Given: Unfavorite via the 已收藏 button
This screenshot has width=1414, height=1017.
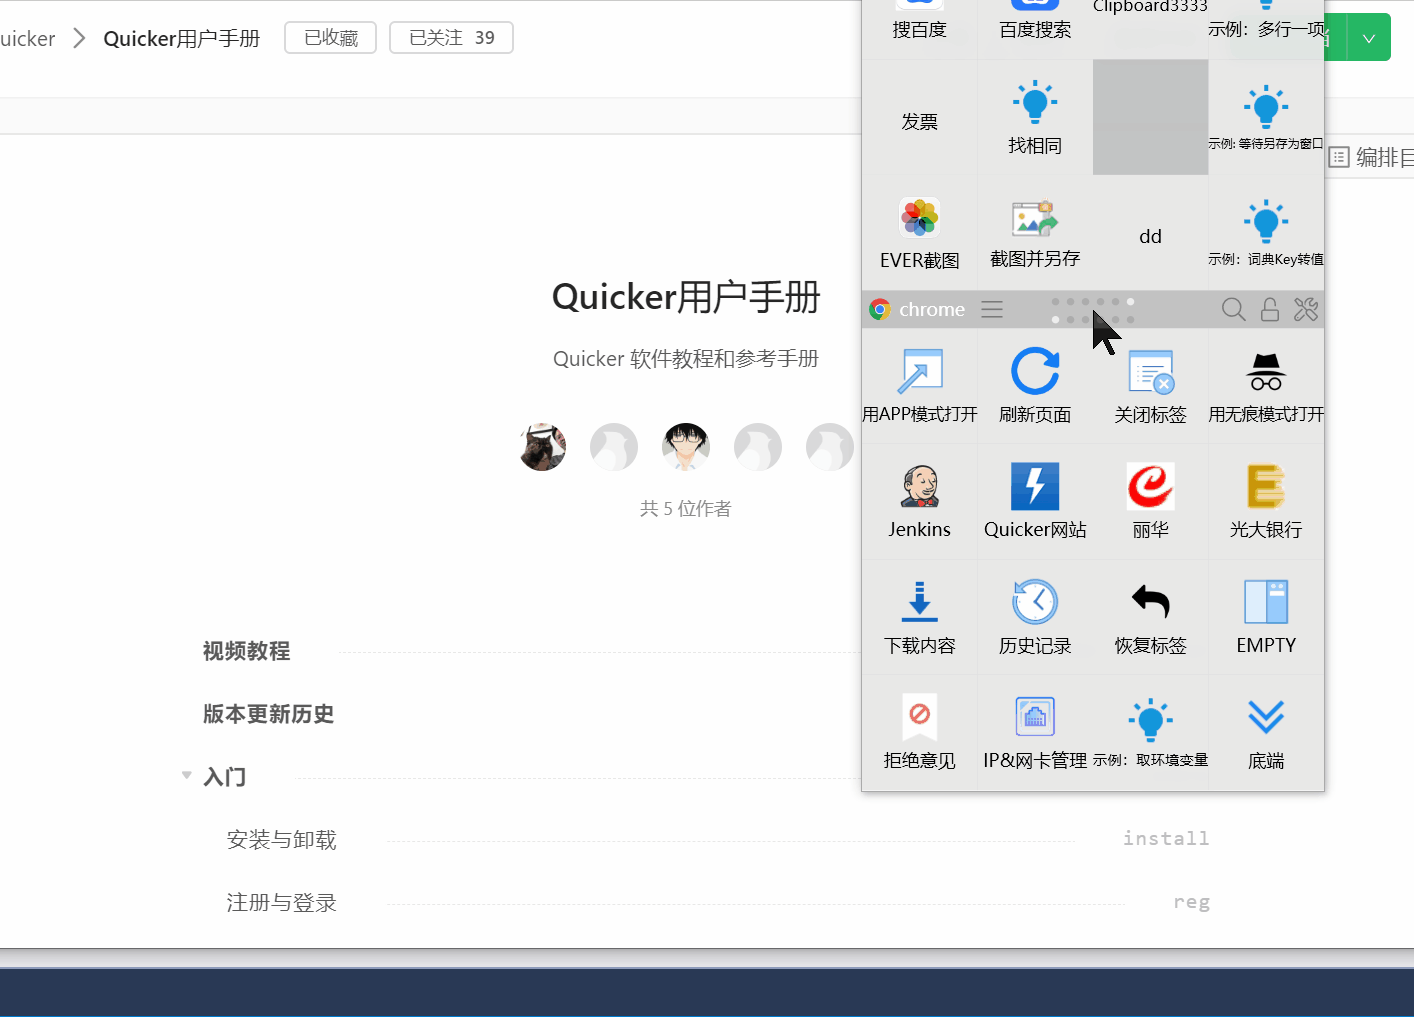Looking at the screenshot, I should 330,37.
